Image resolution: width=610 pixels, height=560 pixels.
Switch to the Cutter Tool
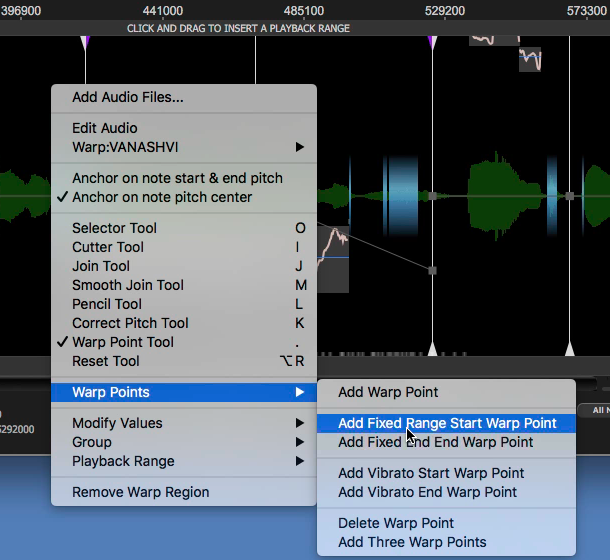pos(108,247)
